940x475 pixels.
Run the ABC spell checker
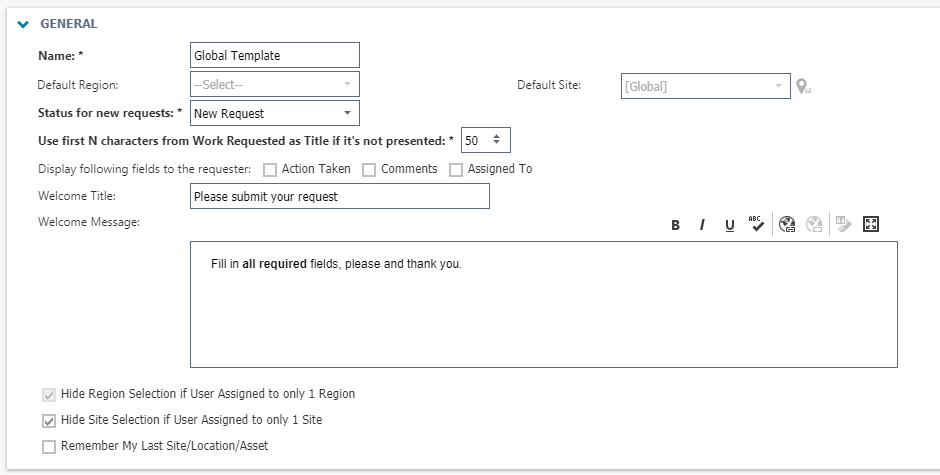[757, 224]
